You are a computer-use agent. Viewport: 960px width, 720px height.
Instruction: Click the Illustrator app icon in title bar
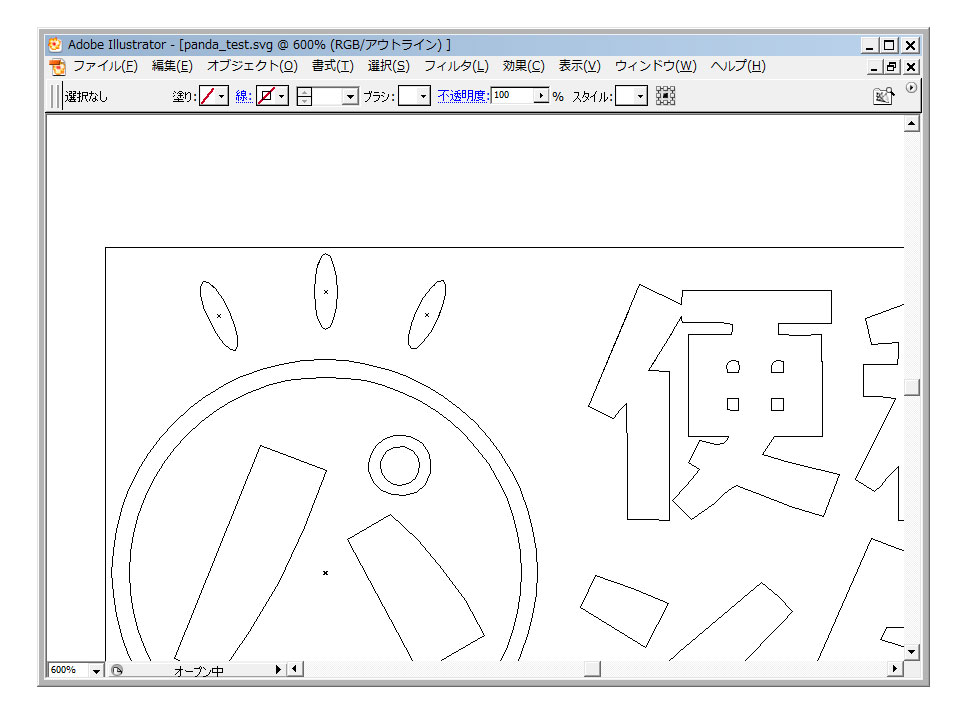(55, 44)
